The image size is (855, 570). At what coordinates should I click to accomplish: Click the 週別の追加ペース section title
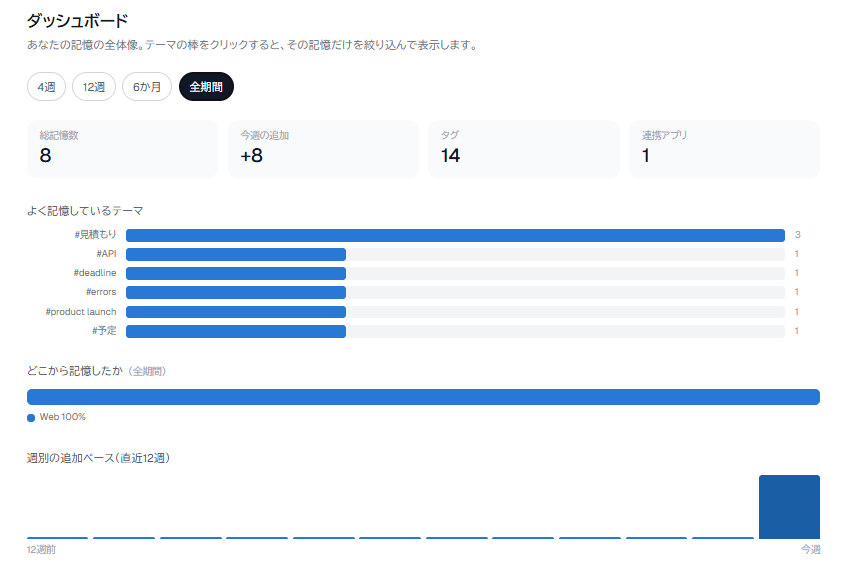pyautogui.click(x=99, y=458)
